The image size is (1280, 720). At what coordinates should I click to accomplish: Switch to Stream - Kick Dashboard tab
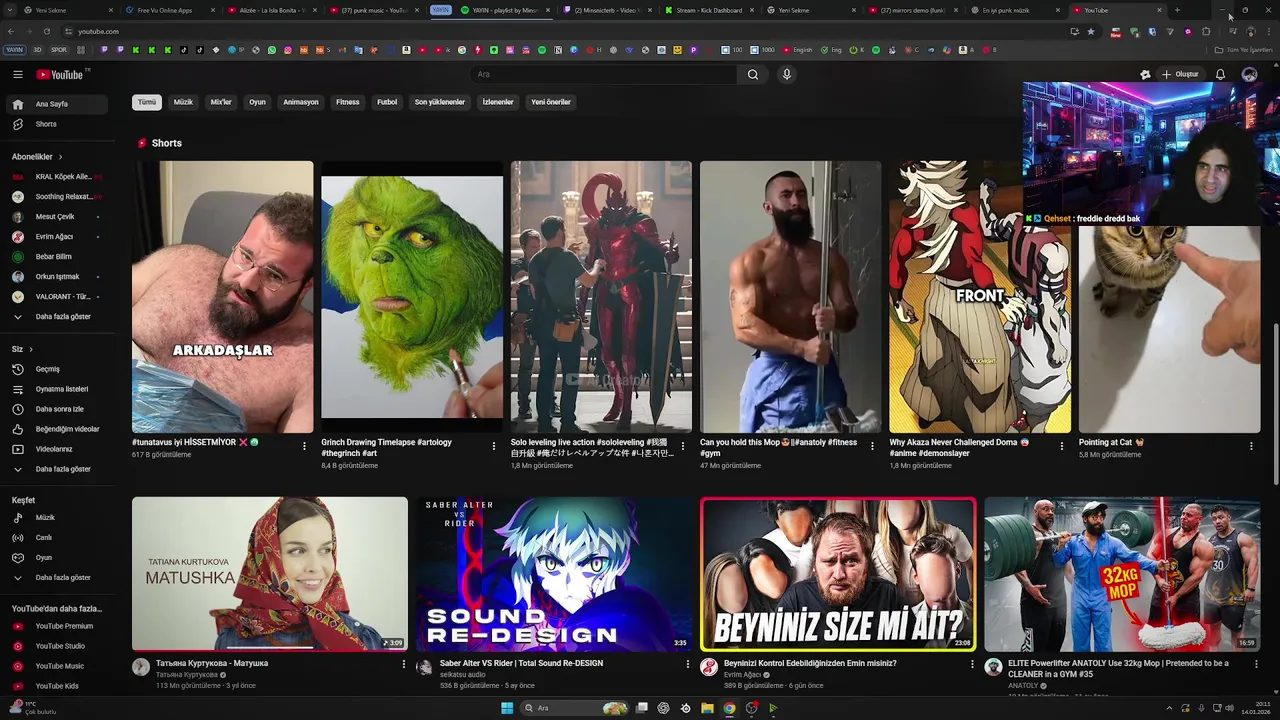coord(708,10)
